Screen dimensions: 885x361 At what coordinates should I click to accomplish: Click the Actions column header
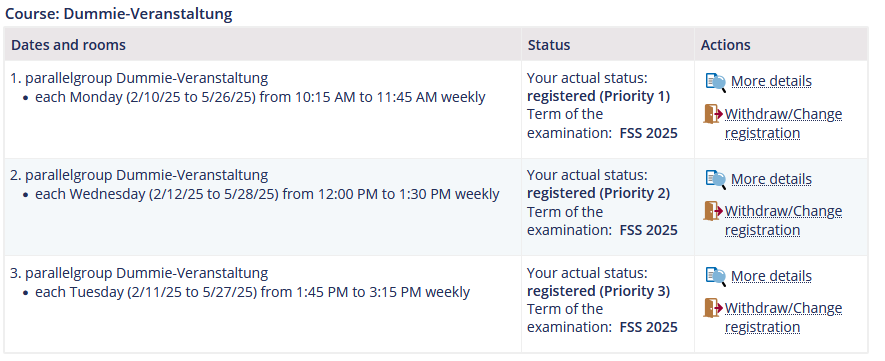tap(725, 45)
